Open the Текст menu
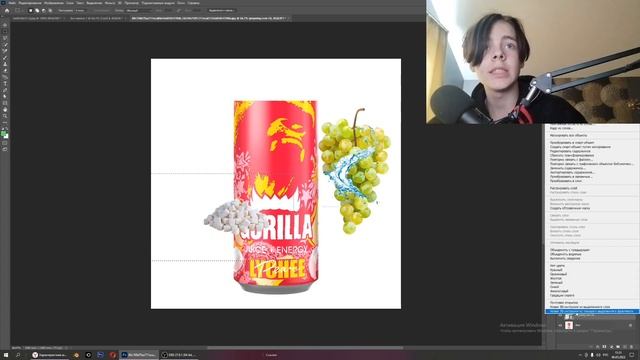This screenshot has width=640, height=360. (x=80, y=3)
